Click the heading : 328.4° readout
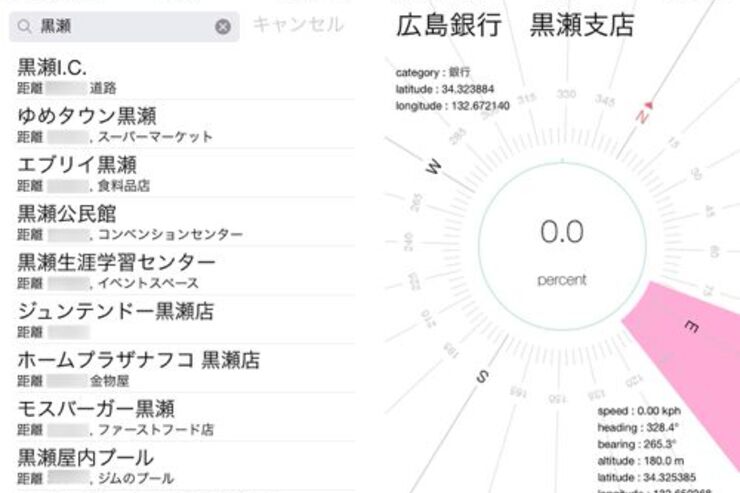The image size is (740, 493). point(638,427)
